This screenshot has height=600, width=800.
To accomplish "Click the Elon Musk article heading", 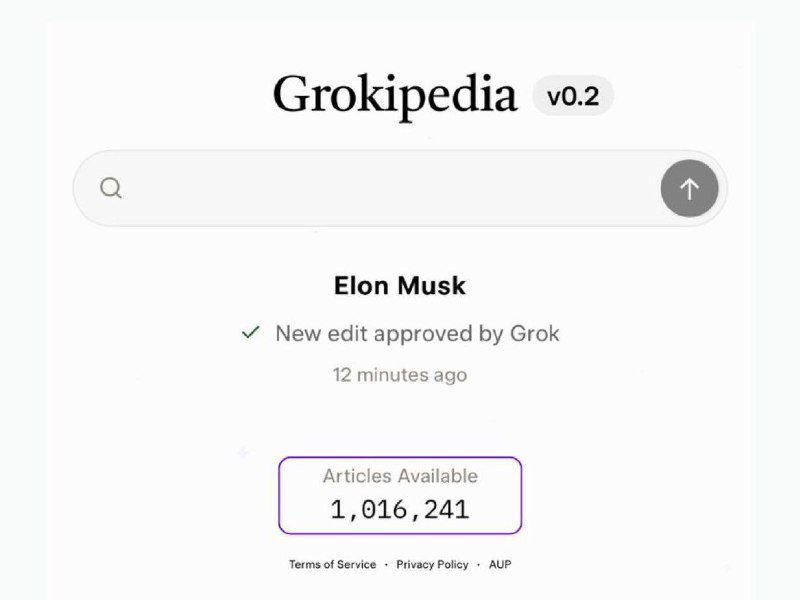I will pyautogui.click(x=399, y=286).
